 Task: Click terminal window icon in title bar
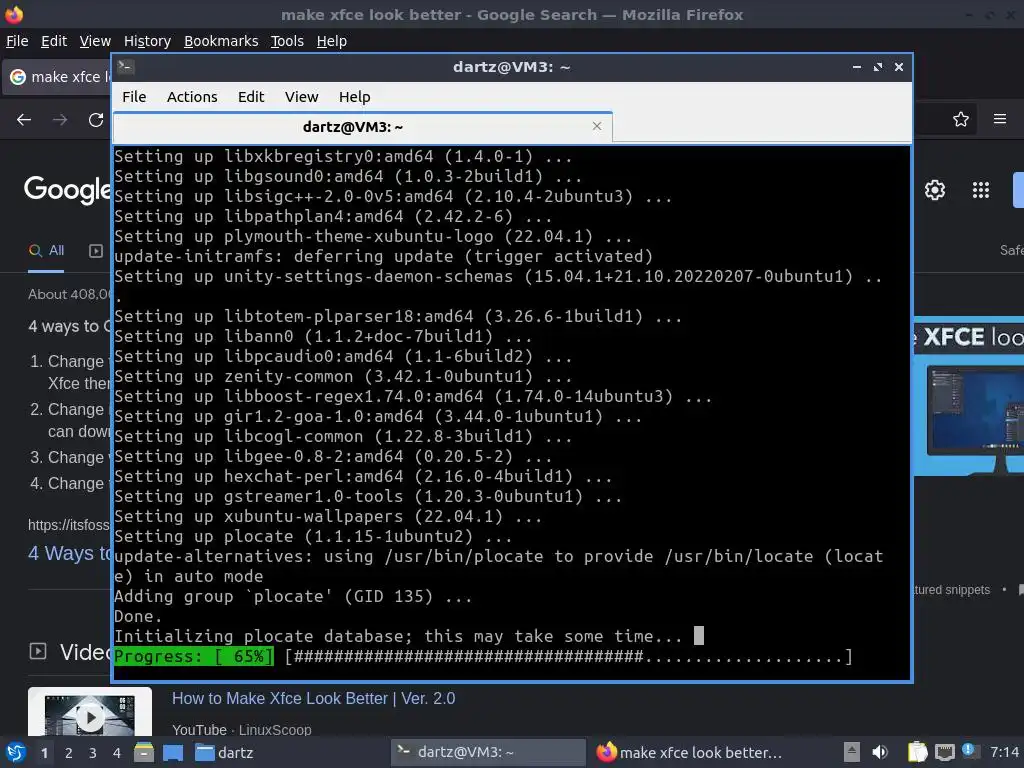click(126, 67)
